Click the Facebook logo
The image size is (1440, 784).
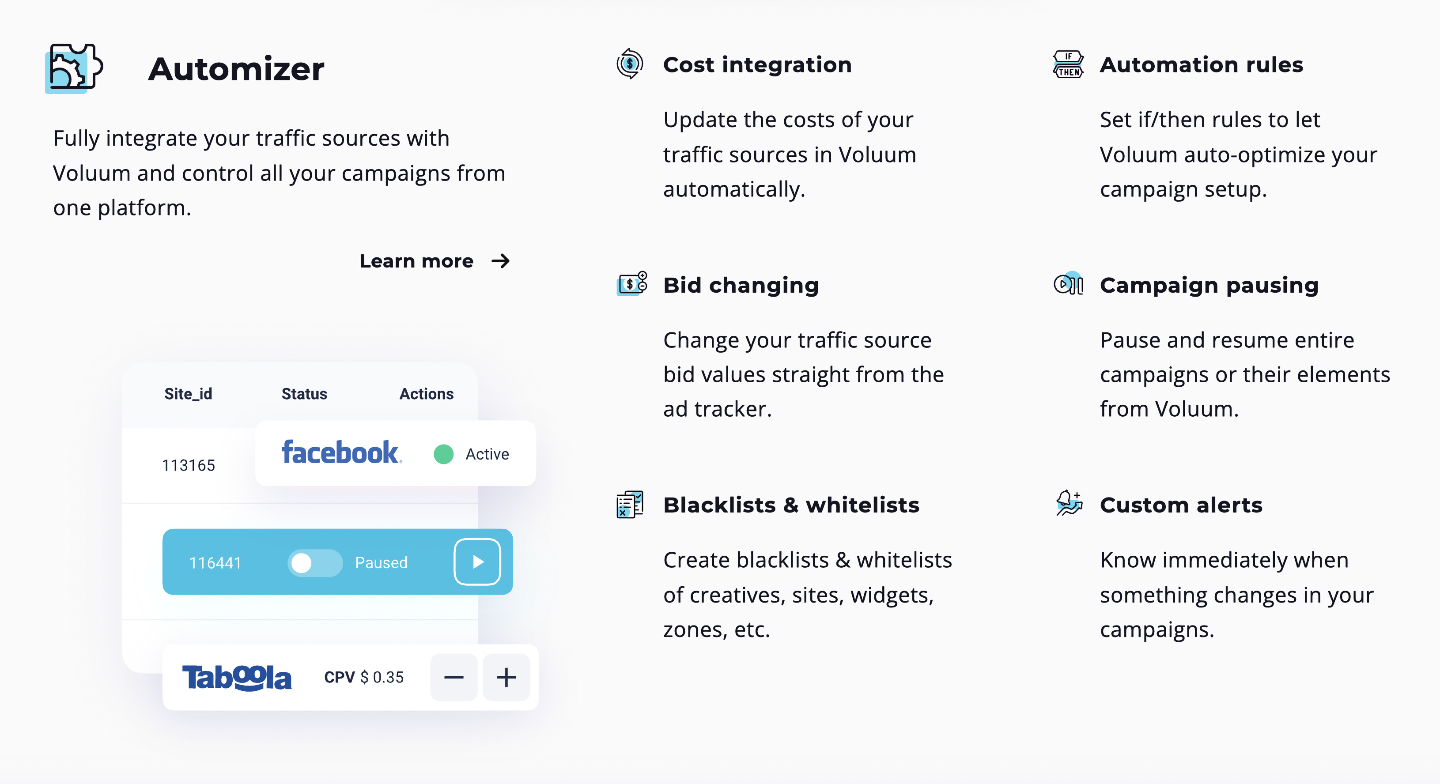pos(341,453)
